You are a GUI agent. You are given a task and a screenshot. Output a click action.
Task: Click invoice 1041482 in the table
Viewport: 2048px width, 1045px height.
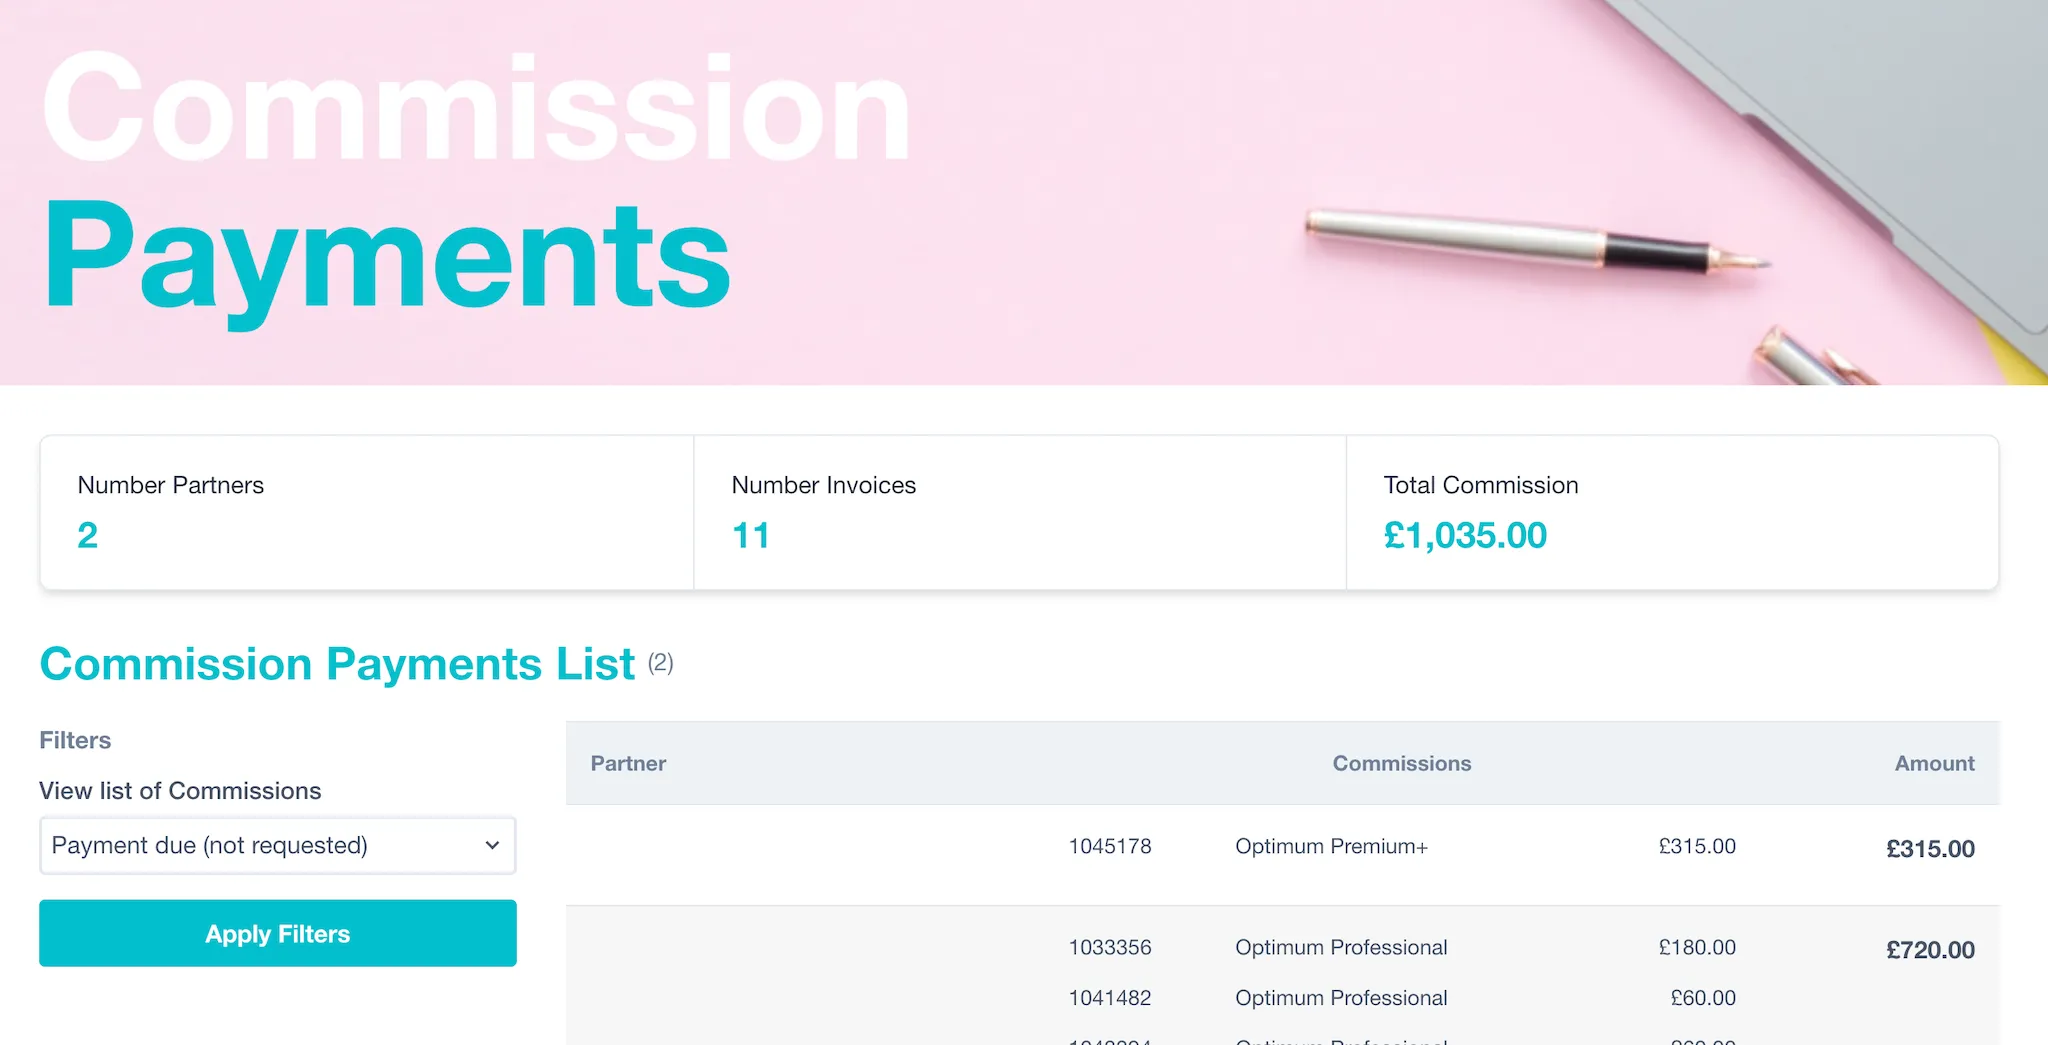(x=1110, y=997)
